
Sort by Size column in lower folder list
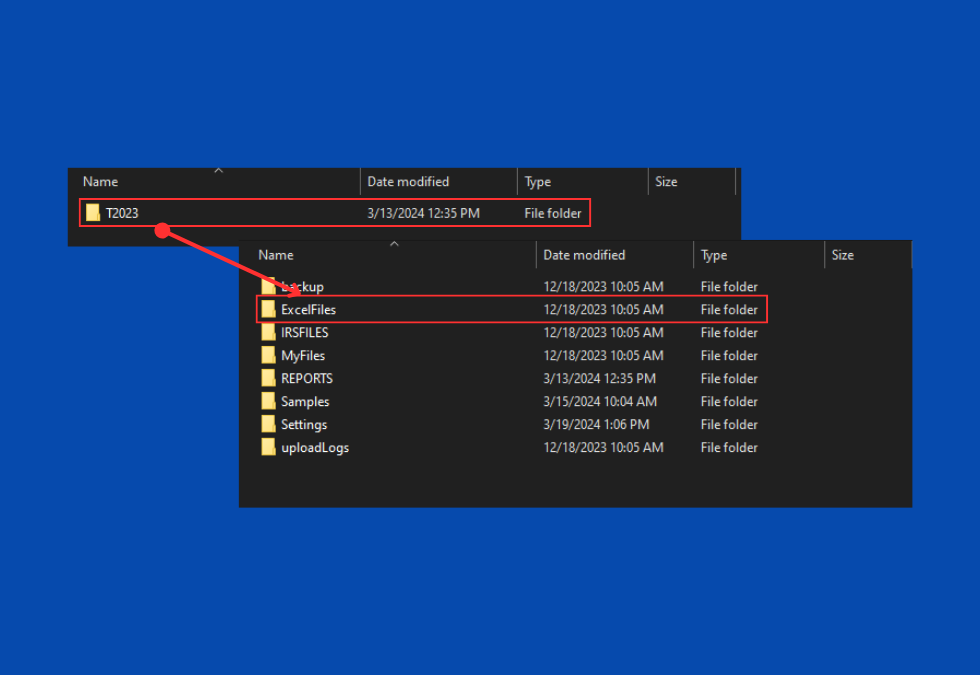click(843, 256)
